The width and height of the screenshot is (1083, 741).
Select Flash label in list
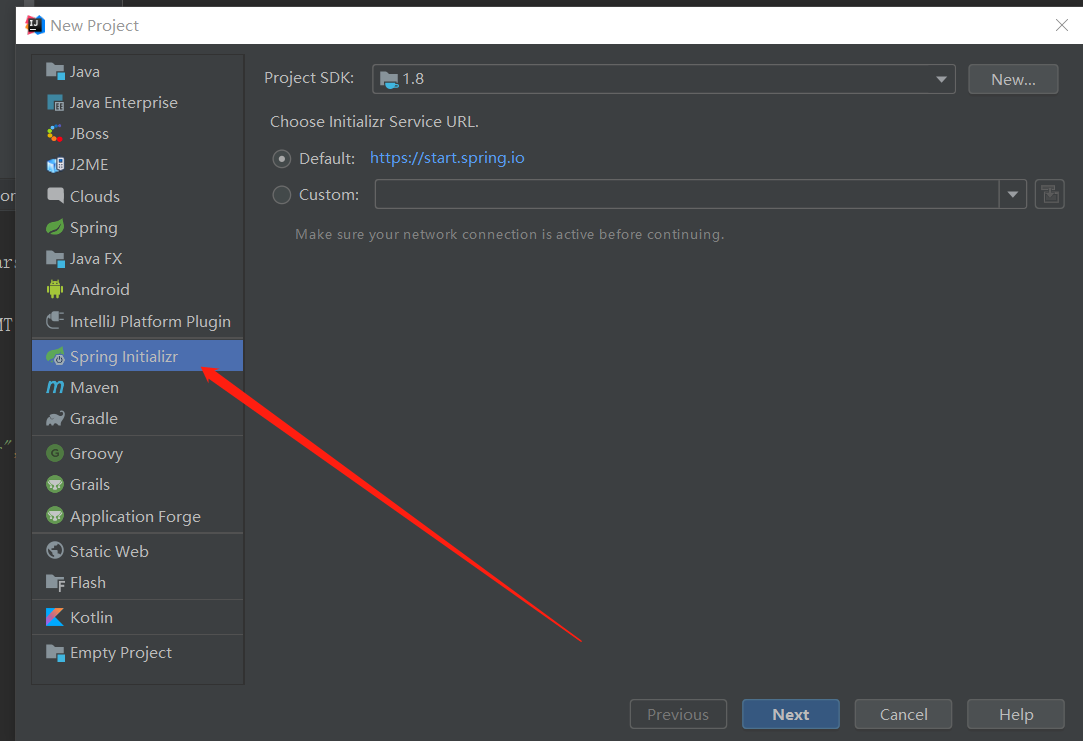pyautogui.click(x=88, y=583)
